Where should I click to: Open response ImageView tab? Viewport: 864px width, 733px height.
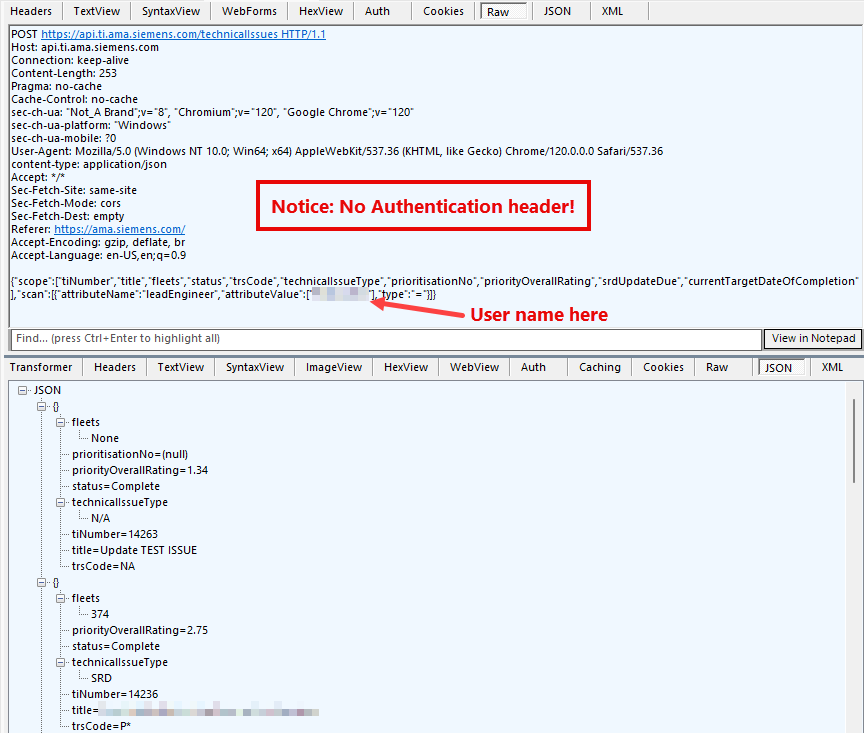(334, 367)
